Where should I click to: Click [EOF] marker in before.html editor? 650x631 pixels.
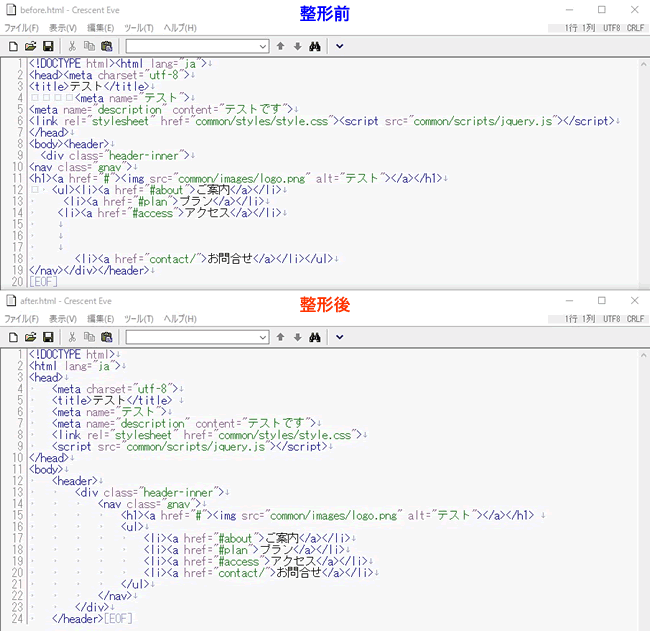pos(43,282)
